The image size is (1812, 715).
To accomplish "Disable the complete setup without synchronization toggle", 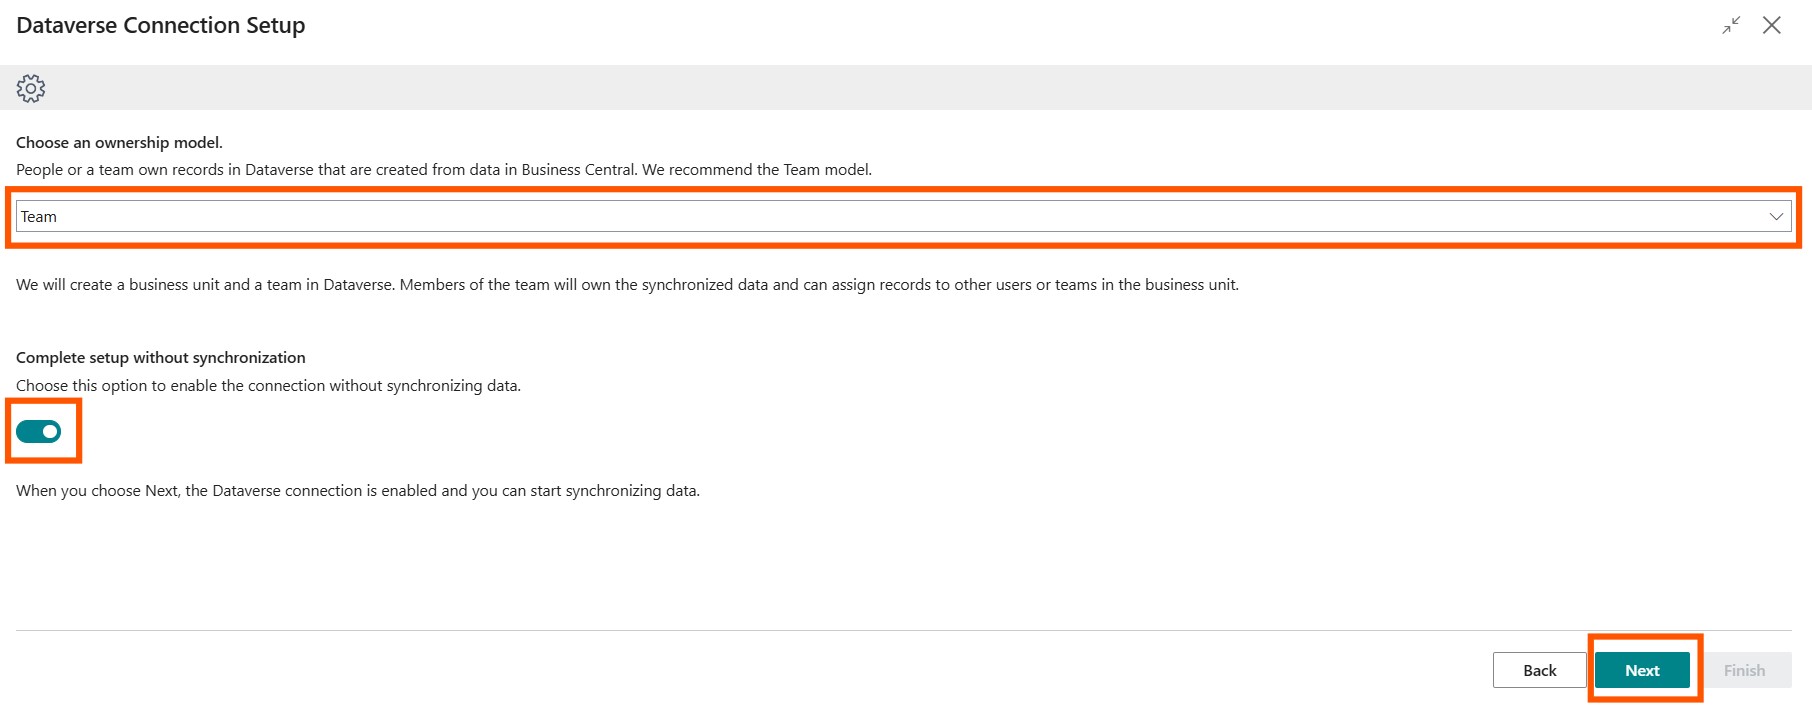I will [x=39, y=431].
